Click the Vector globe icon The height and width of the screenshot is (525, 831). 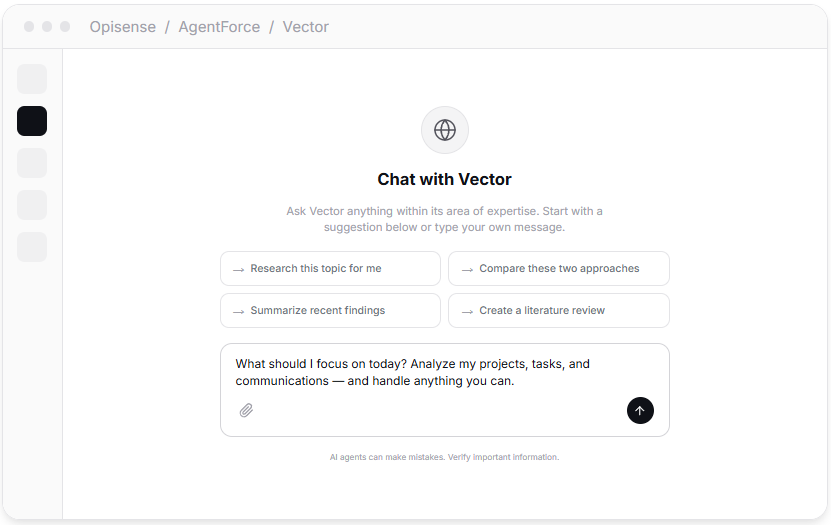point(445,130)
